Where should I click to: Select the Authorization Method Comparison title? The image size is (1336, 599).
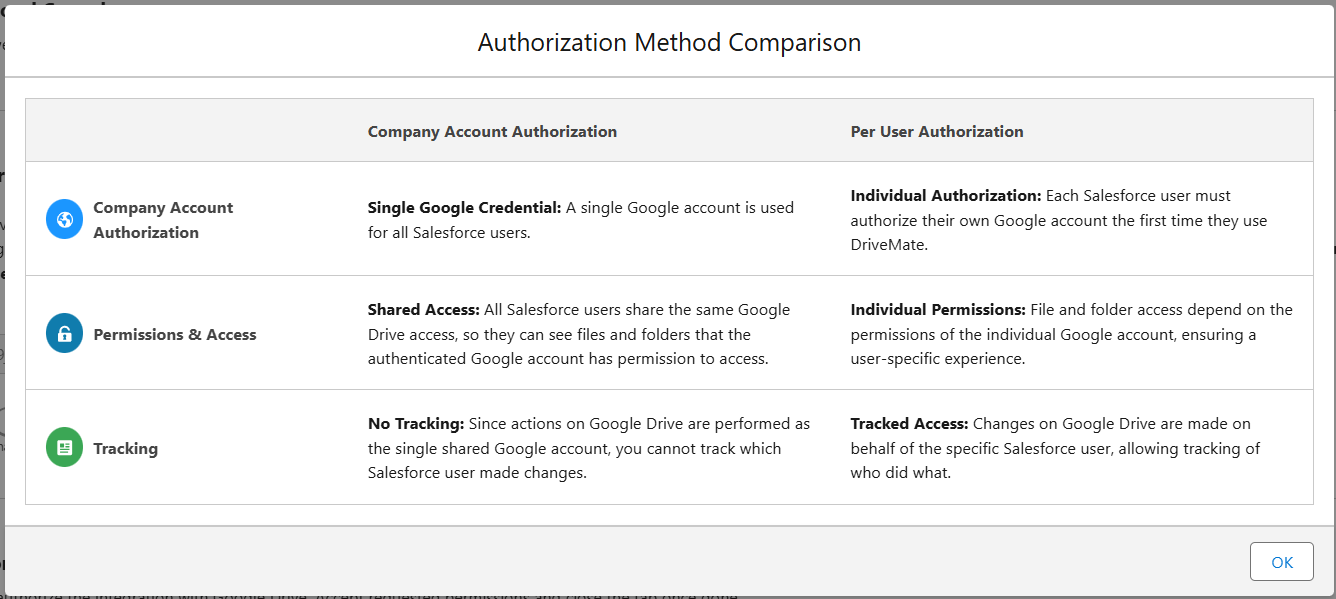pos(668,42)
